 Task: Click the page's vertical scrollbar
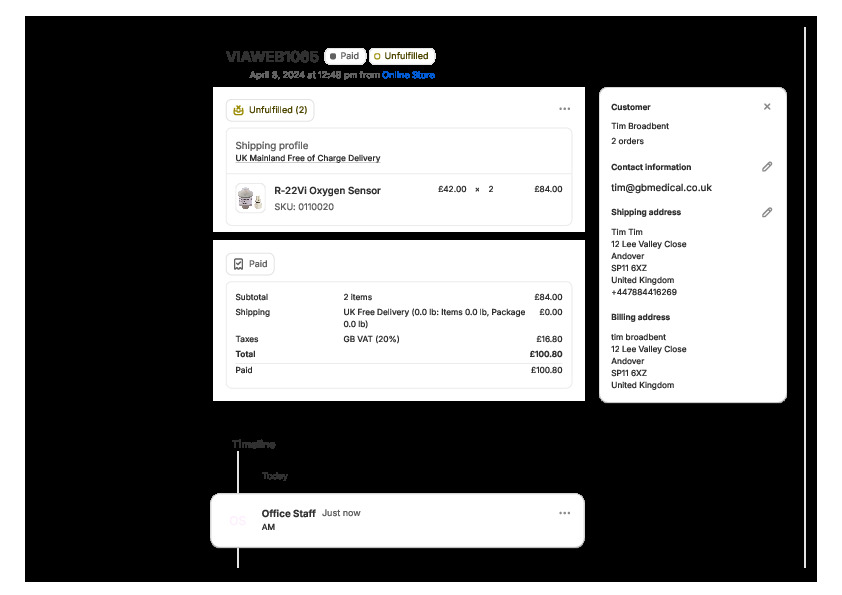[805, 300]
